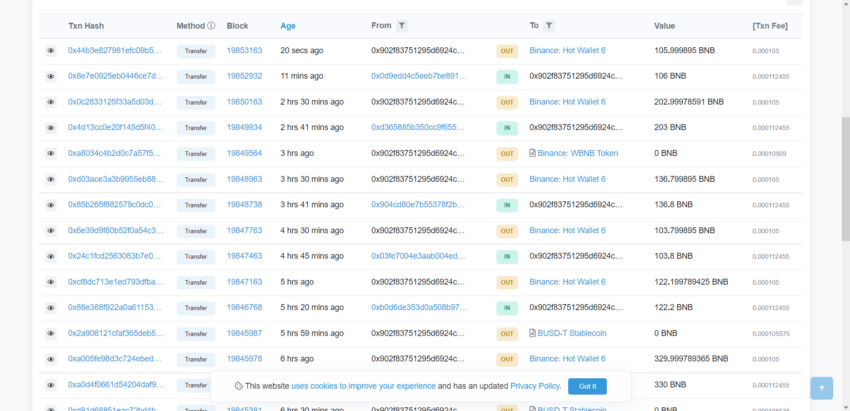This screenshot has width=850, height=411.
Task: Open BUSD-T Stablecoin at 5 hrs 59 mins
Action: coord(572,333)
